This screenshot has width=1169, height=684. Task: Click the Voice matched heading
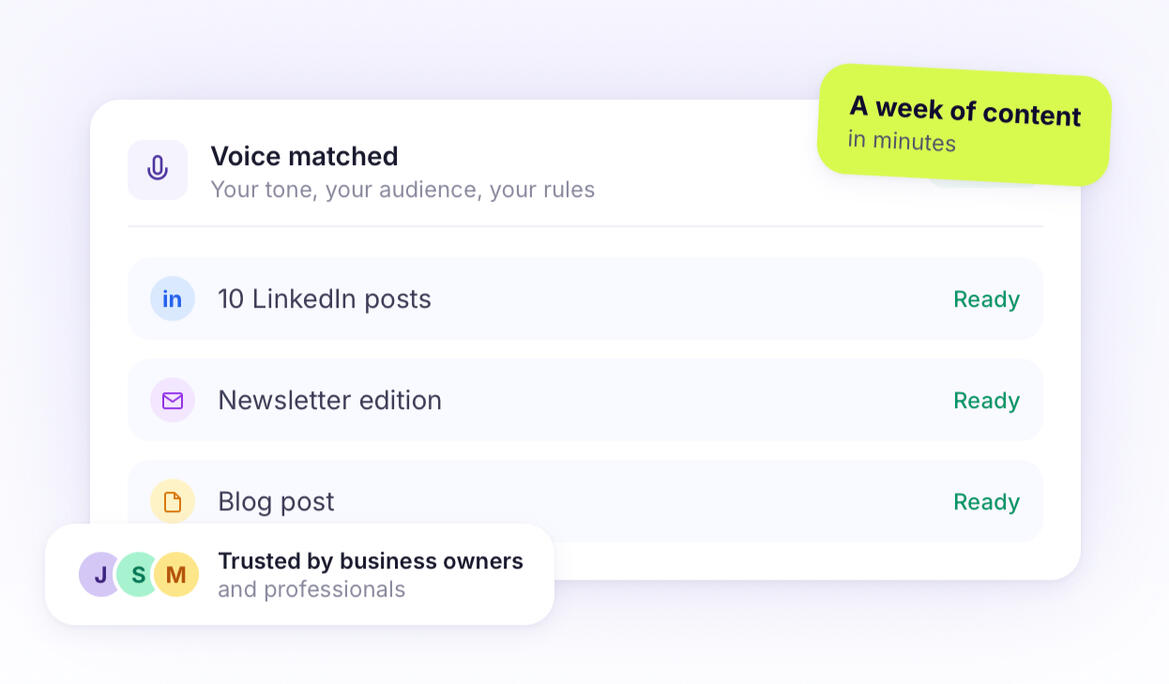[304, 156]
